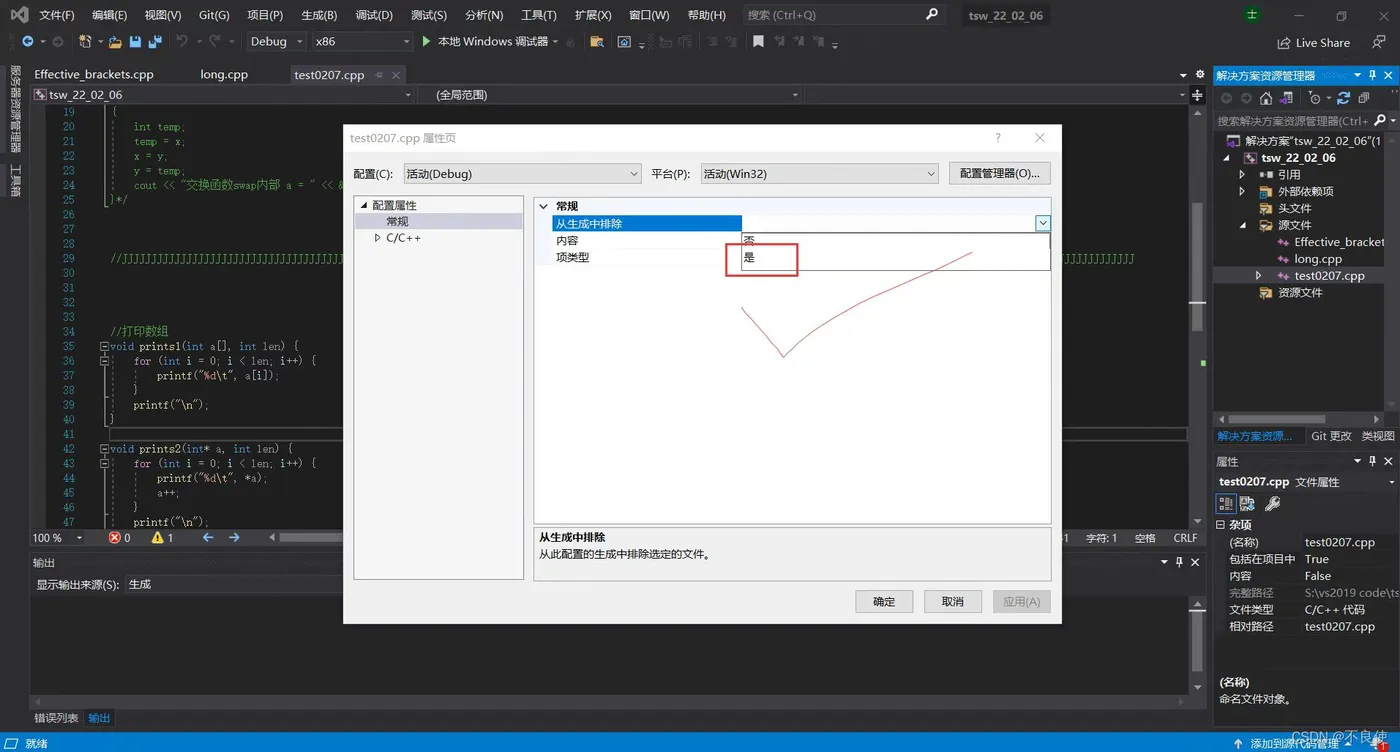Click the 确定 button
This screenshot has width=1400, height=752.
point(884,601)
